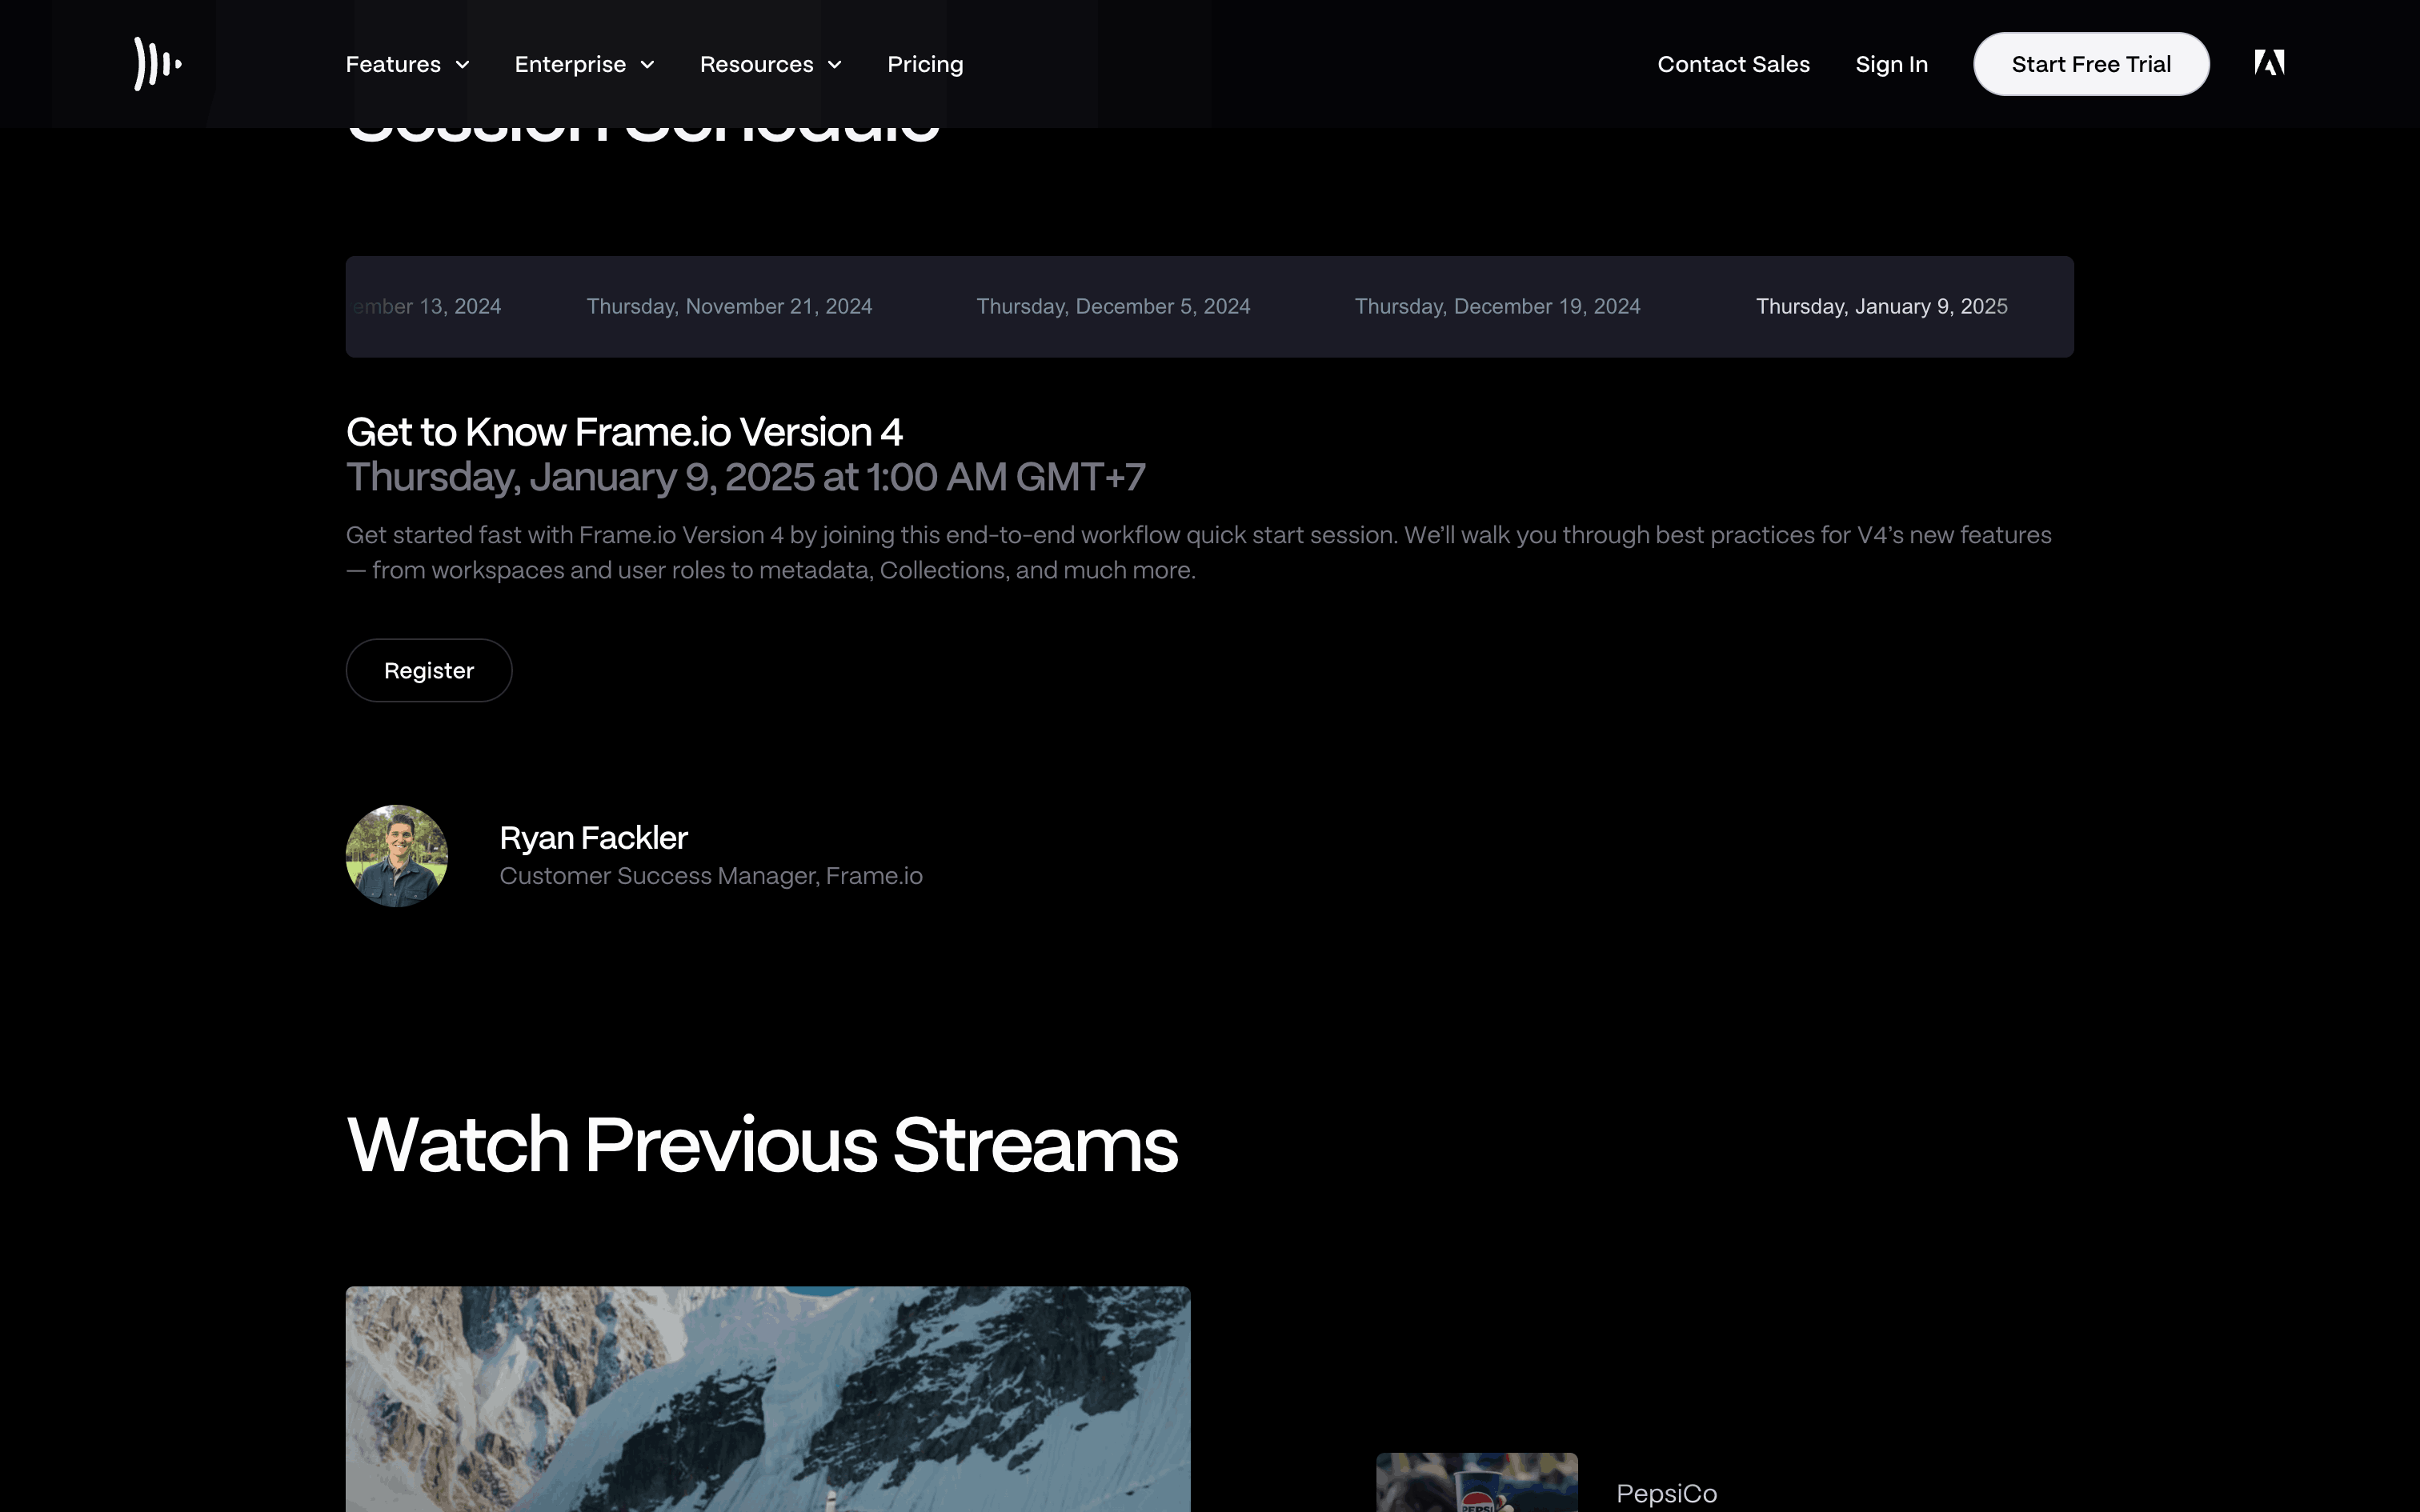This screenshot has height=1512, width=2420.
Task: Register for the Version 4 session
Action: tap(429, 671)
